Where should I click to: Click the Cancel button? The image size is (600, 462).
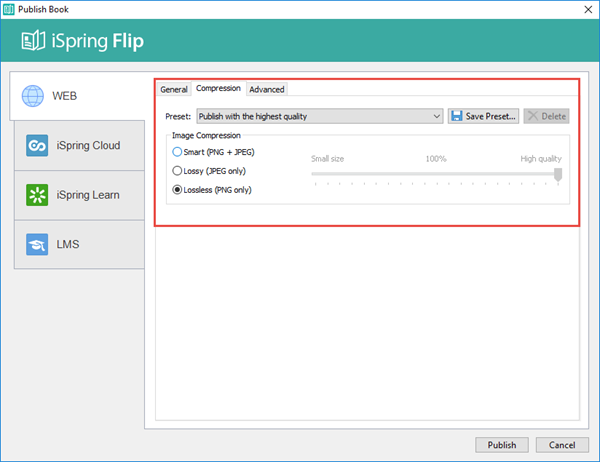click(562, 445)
